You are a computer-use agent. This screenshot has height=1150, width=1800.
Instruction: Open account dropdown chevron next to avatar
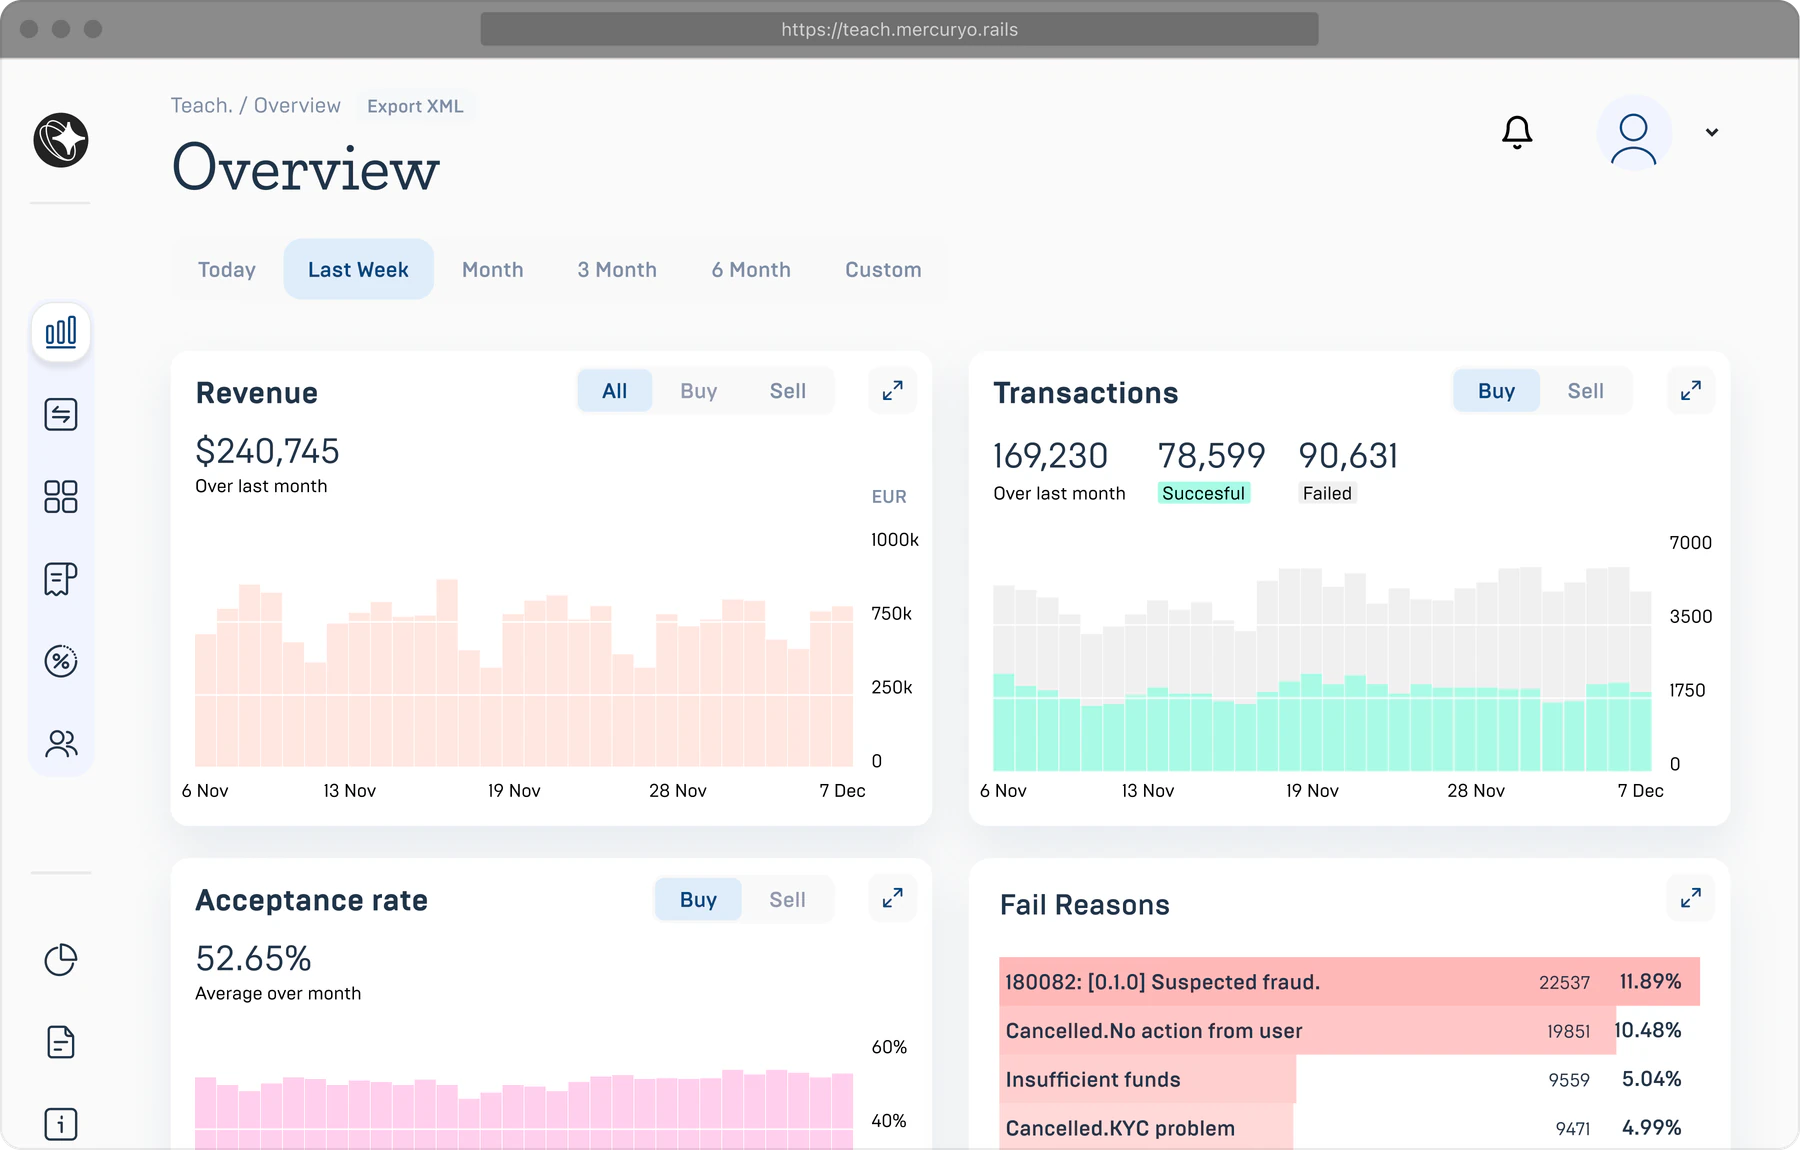1712,132
